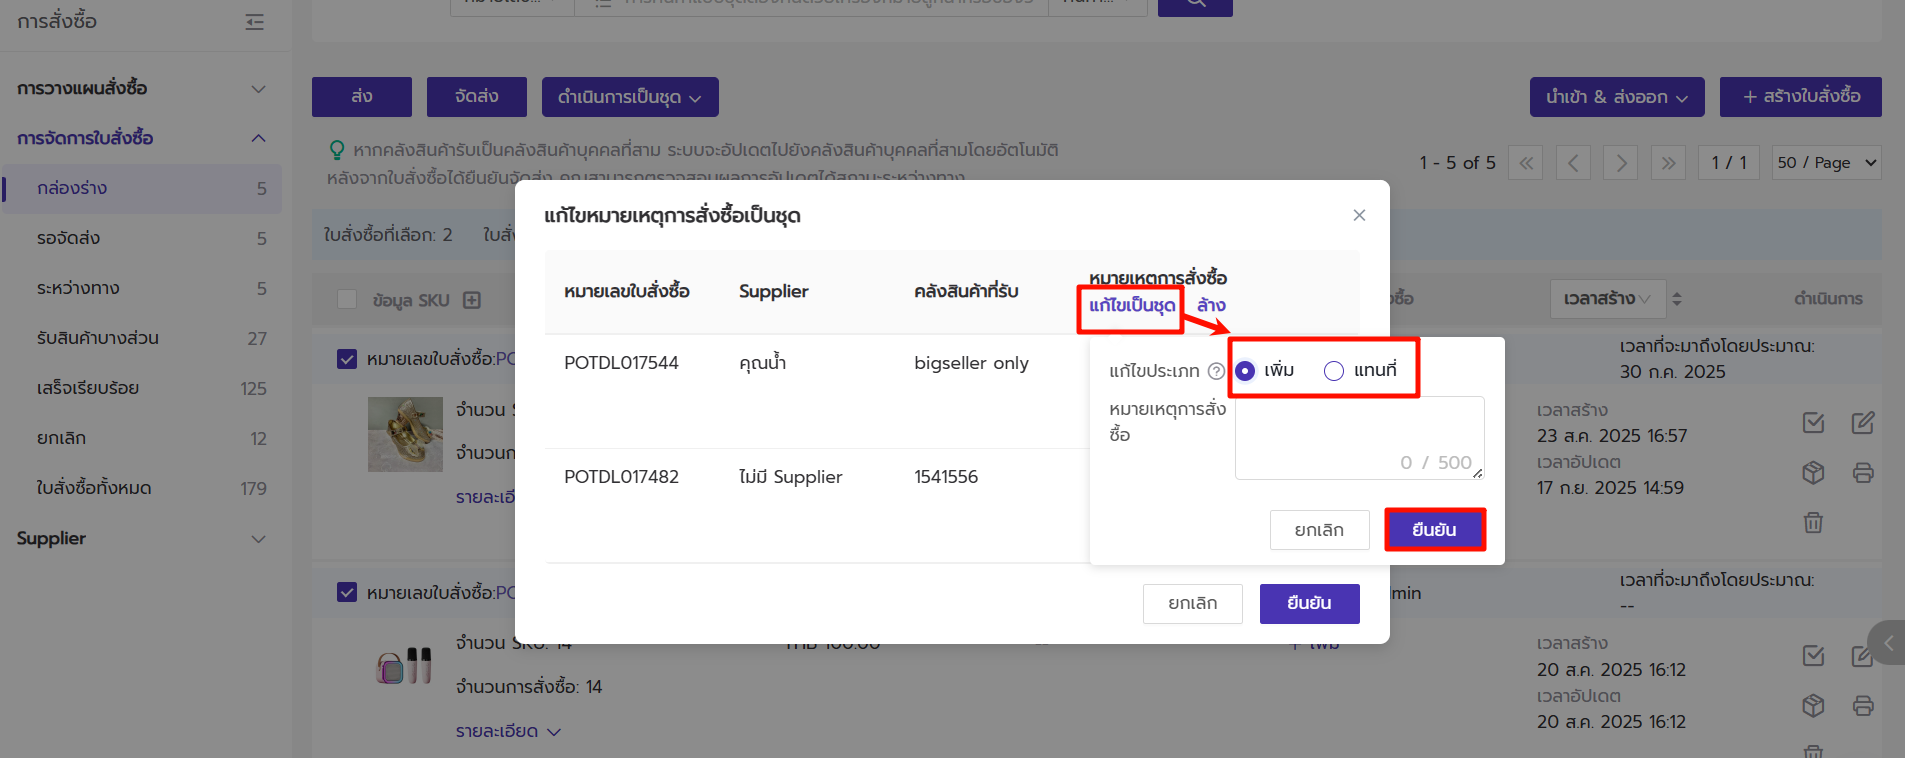Select the แทนที่ radio option
The width and height of the screenshot is (1905, 758).
1334,371
